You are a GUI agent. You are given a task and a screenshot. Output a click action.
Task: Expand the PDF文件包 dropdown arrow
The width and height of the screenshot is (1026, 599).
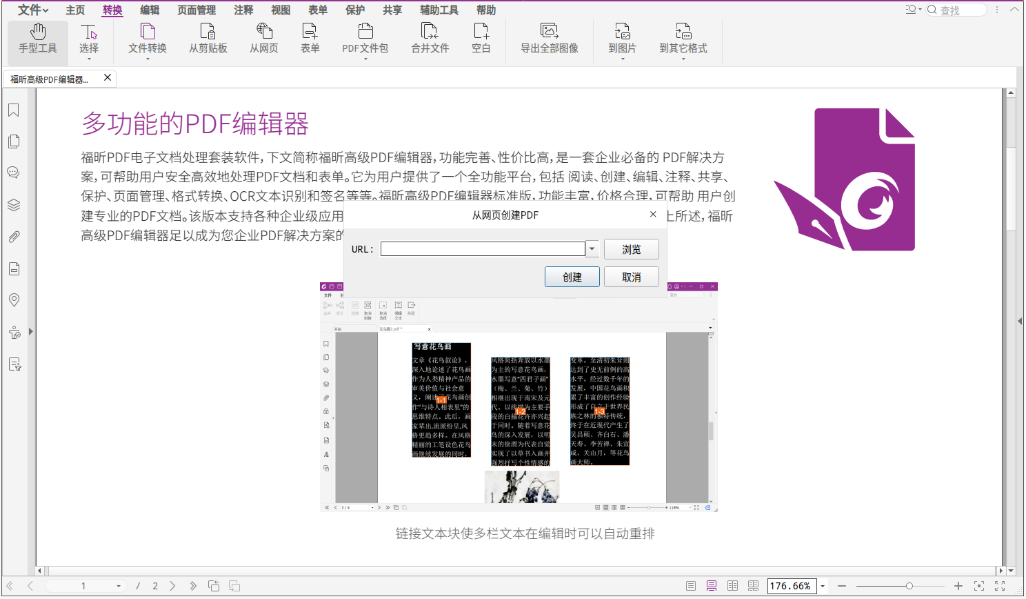point(365,59)
